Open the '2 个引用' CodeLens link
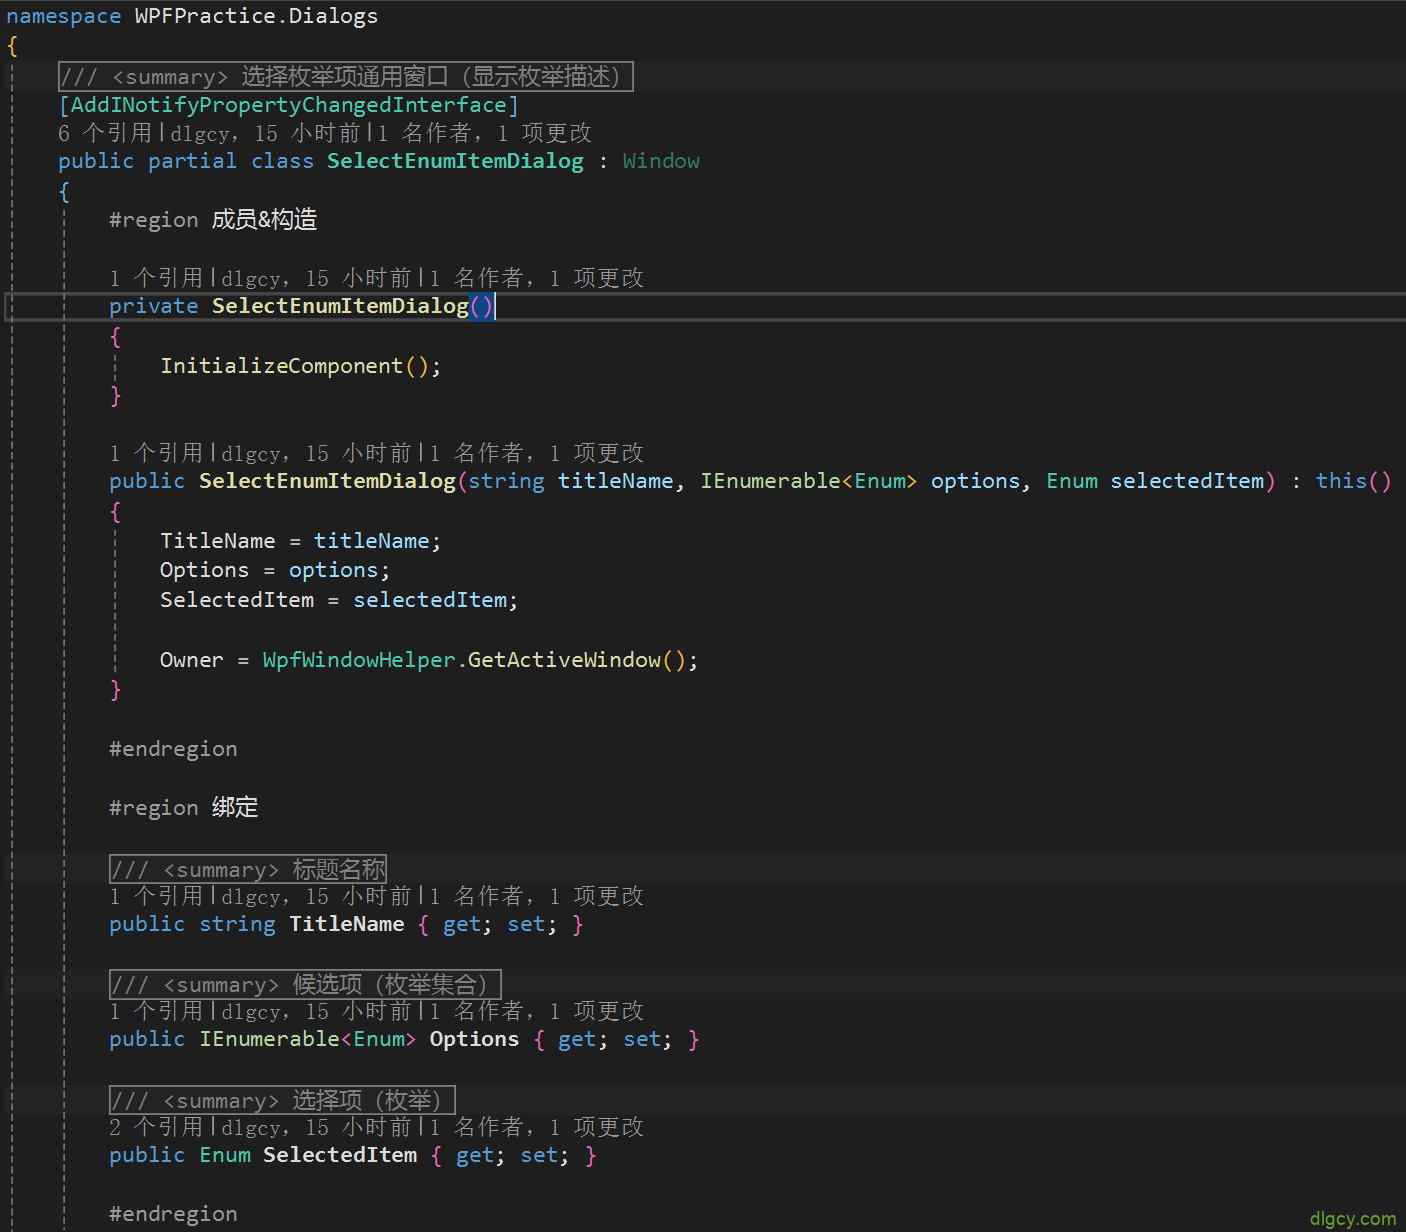This screenshot has width=1406, height=1232. pos(156,1127)
